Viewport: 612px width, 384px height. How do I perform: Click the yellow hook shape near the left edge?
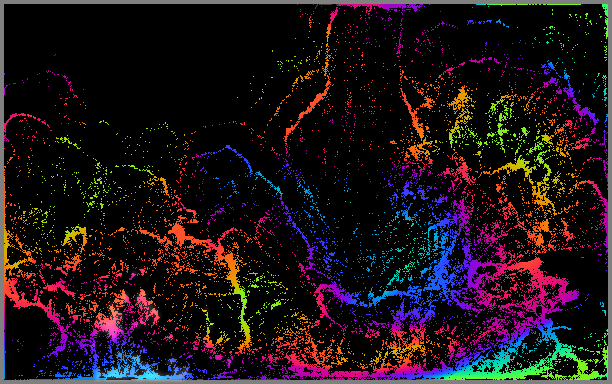point(76,238)
